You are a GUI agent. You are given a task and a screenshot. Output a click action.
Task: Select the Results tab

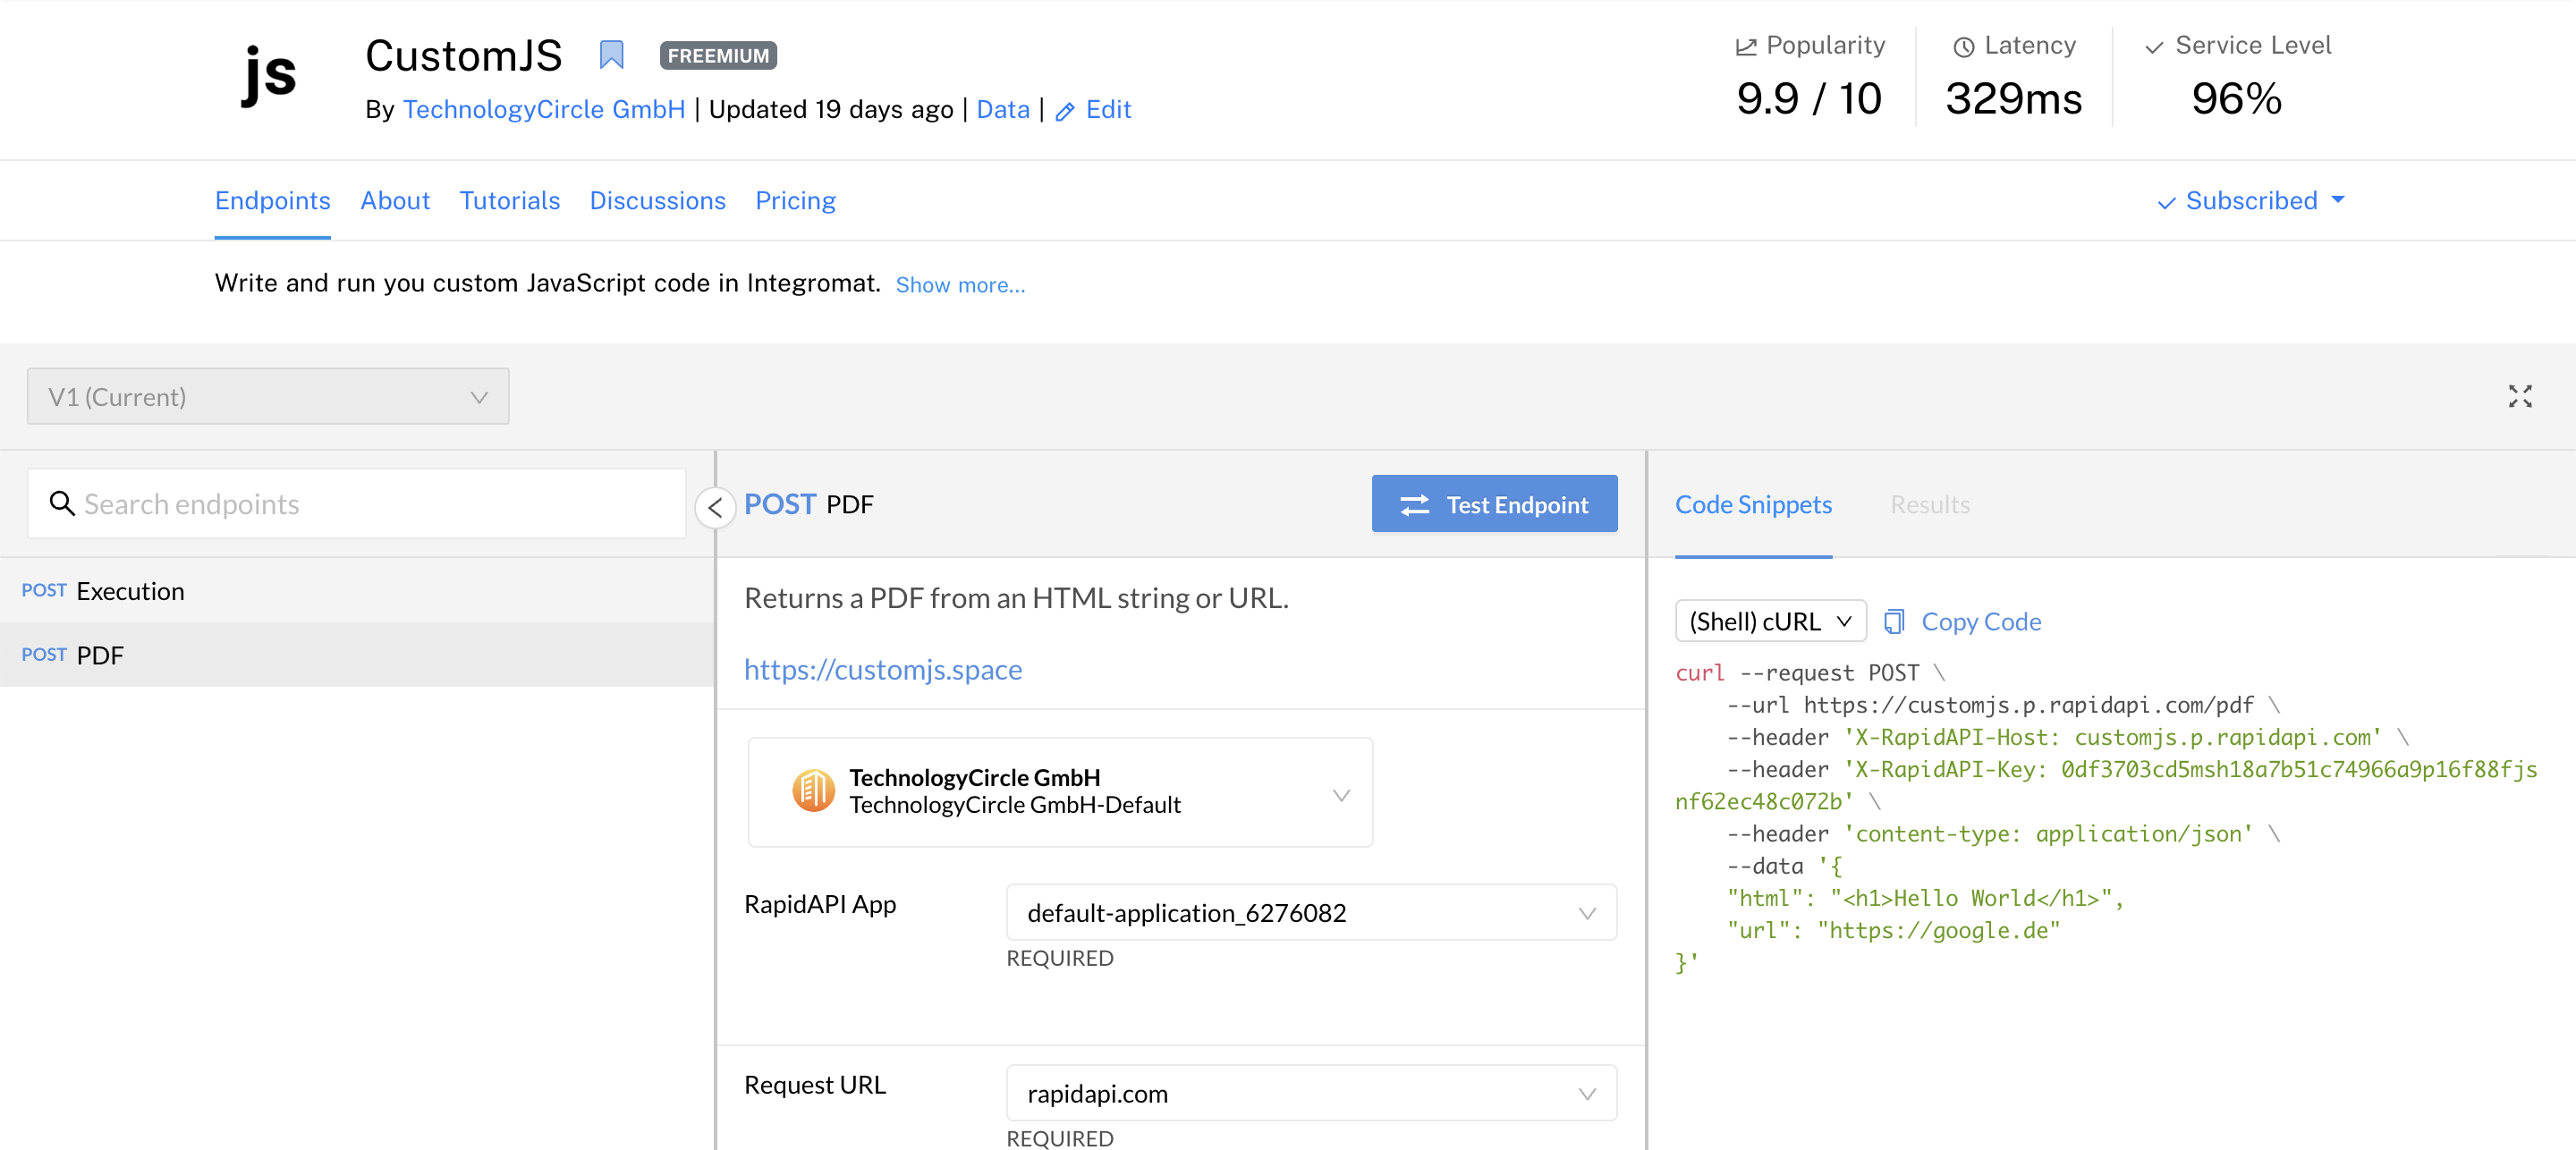[1929, 505]
